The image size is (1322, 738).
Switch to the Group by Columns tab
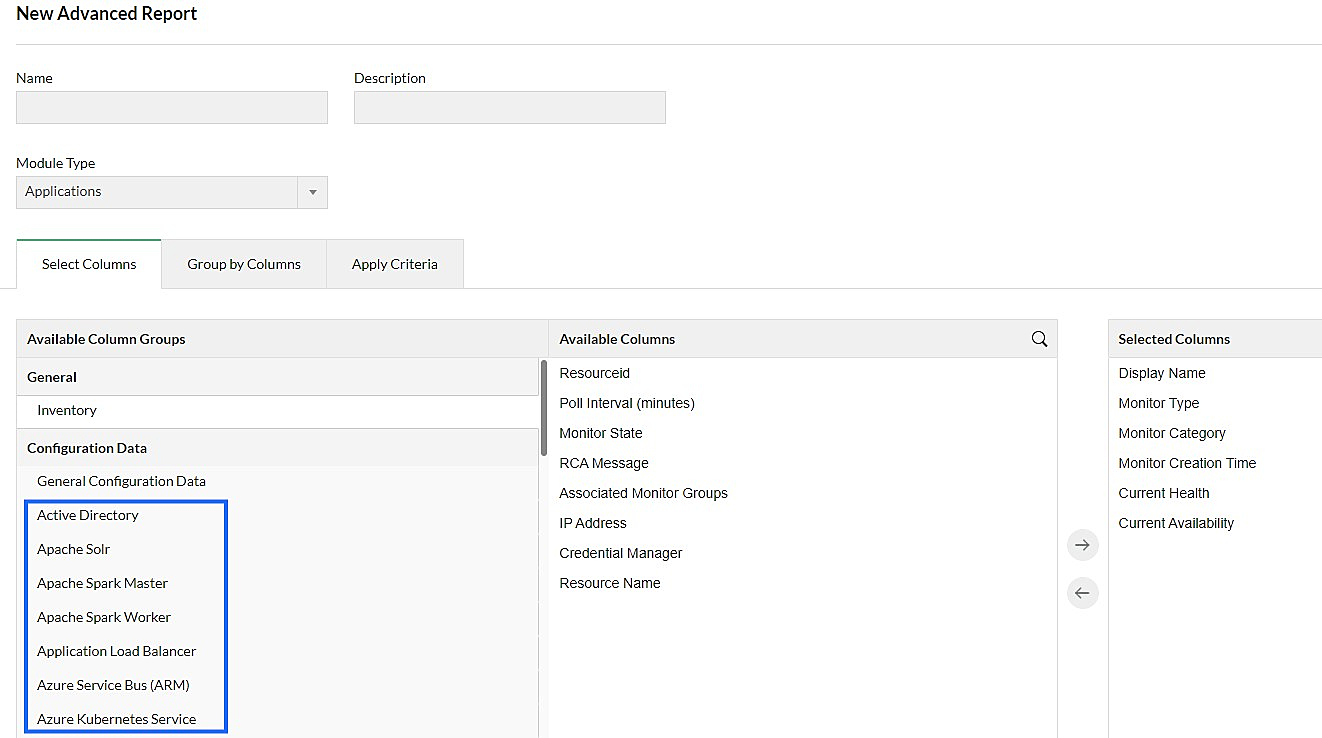coord(244,264)
